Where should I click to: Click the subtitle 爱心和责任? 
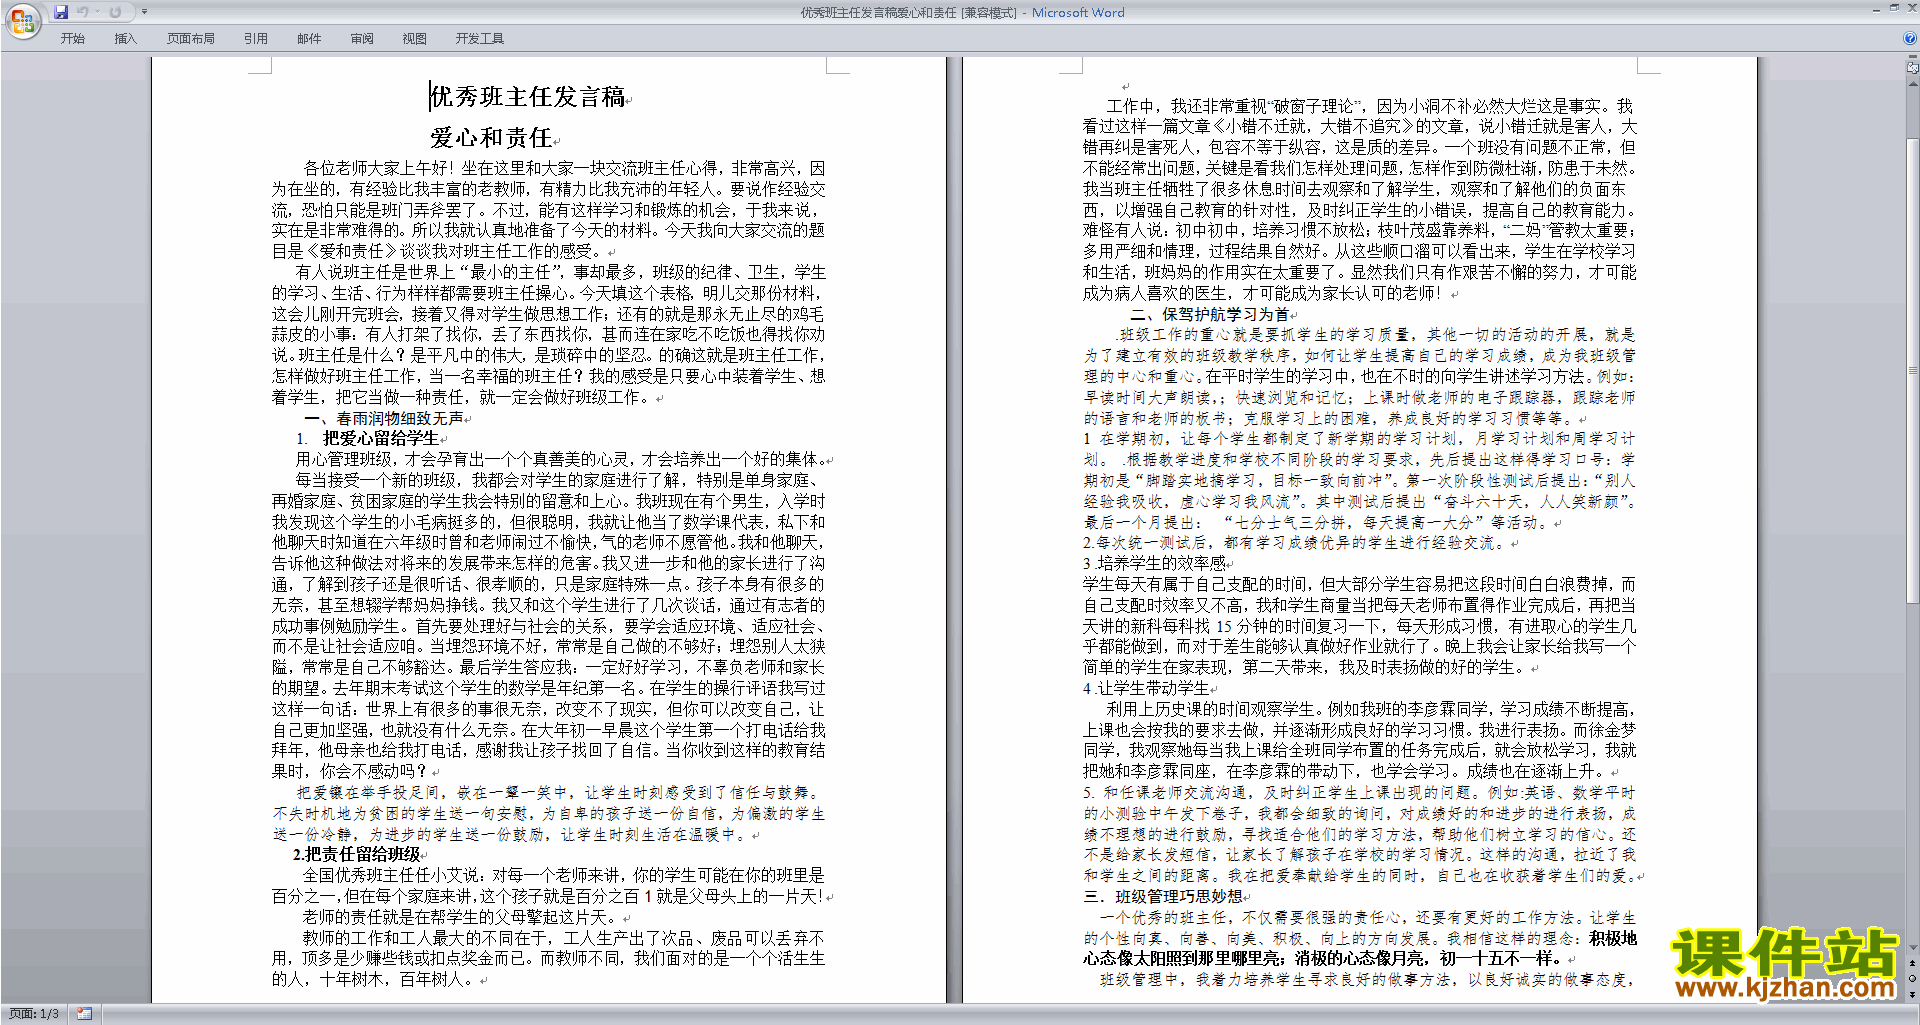point(491,138)
